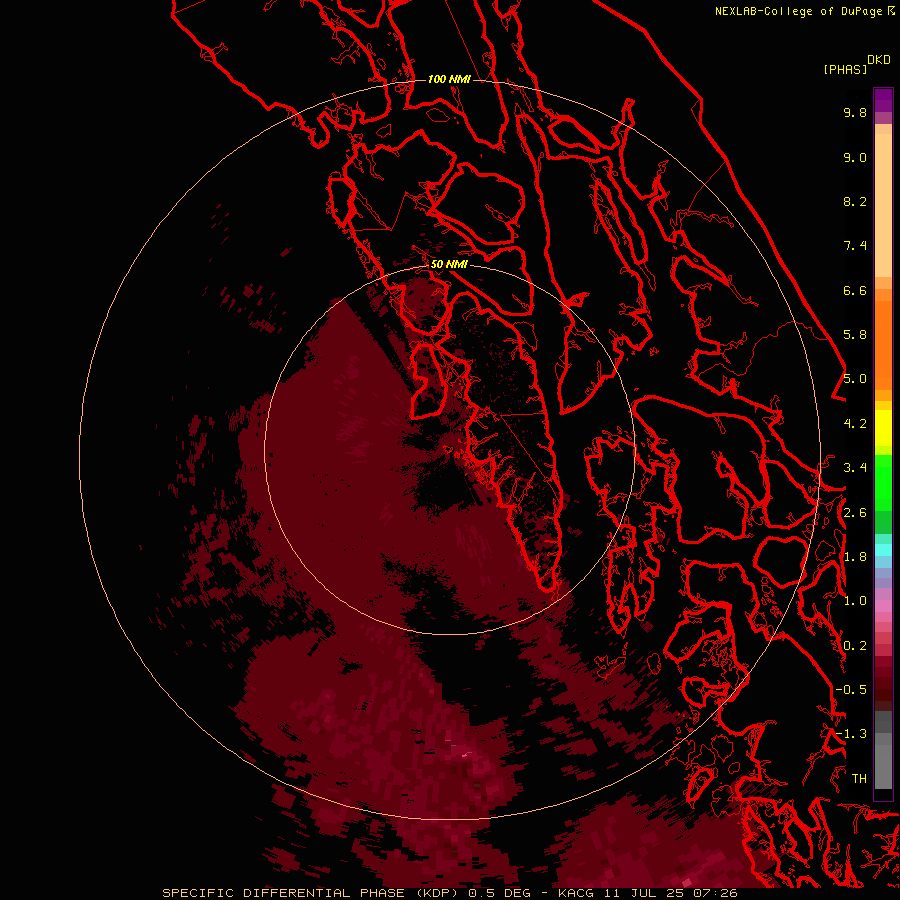Click the 100 NMI range ring label
Image resolution: width=900 pixels, height=900 pixels.
coord(449,79)
